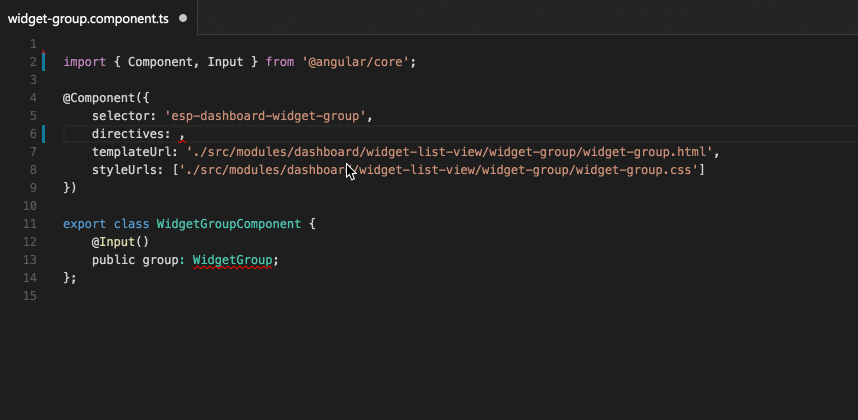Click the 'esp-dashboard-widget-group' string

click(x=265, y=116)
